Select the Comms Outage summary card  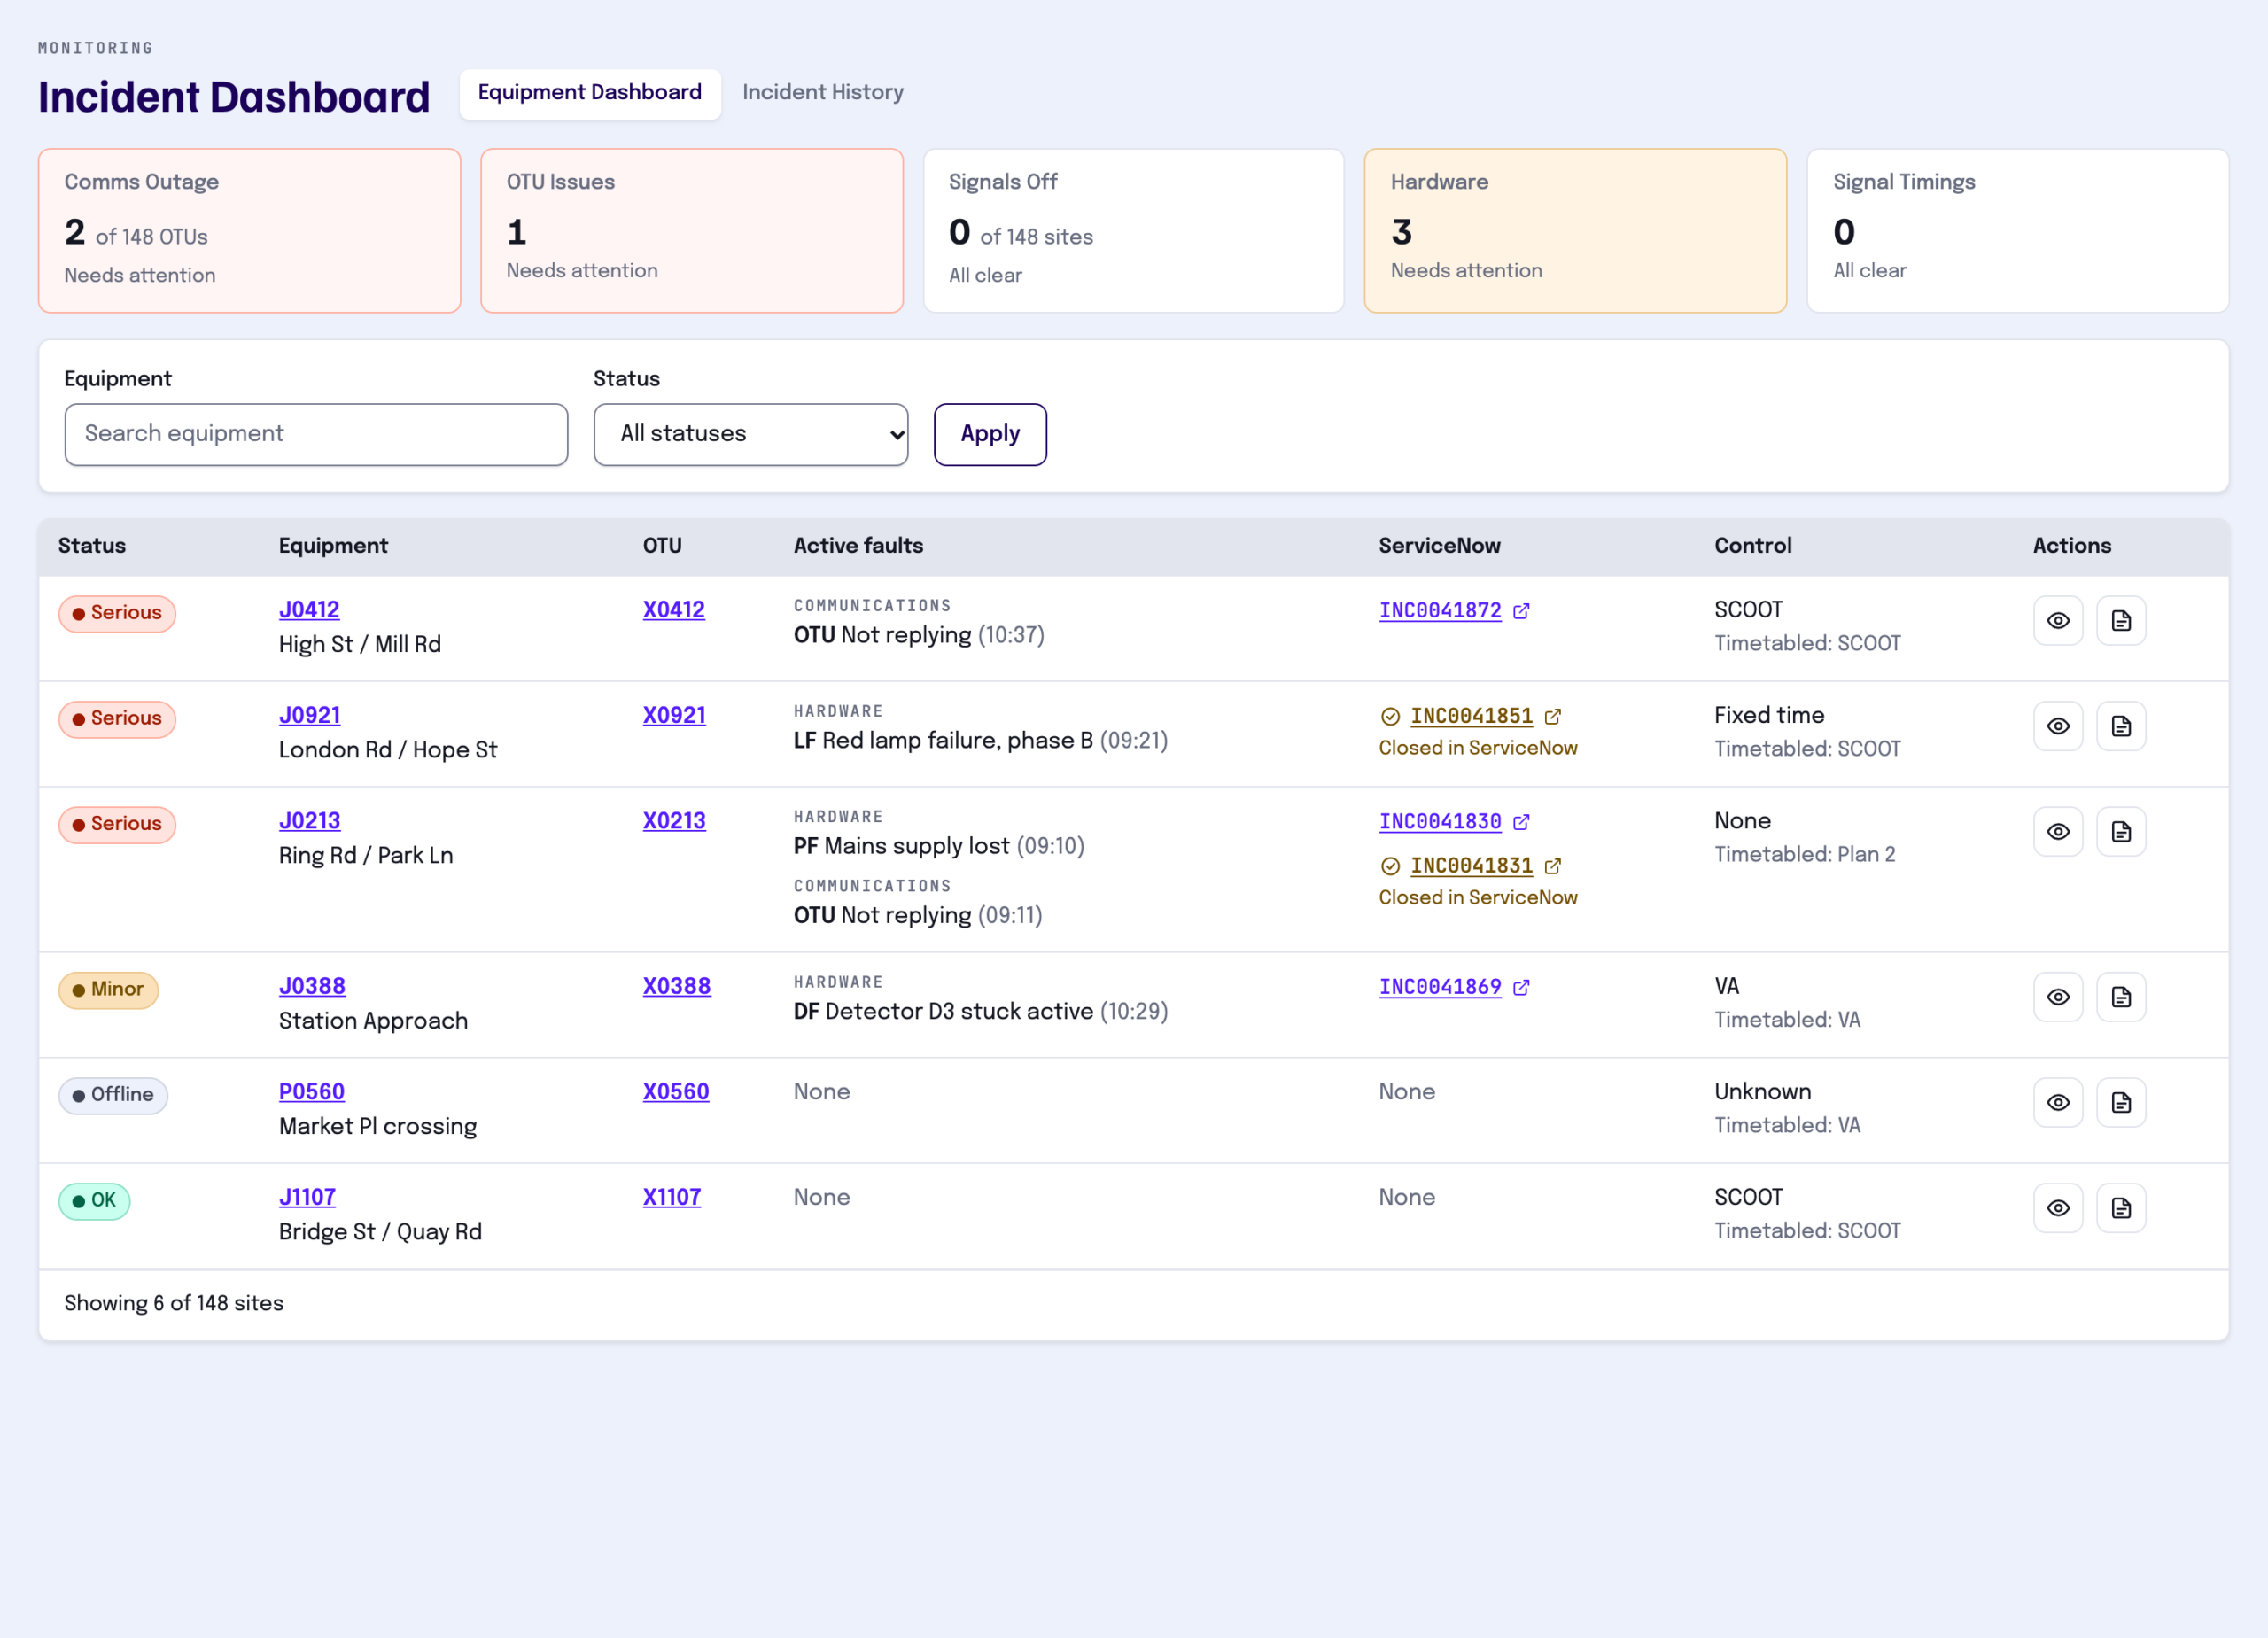coord(250,231)
